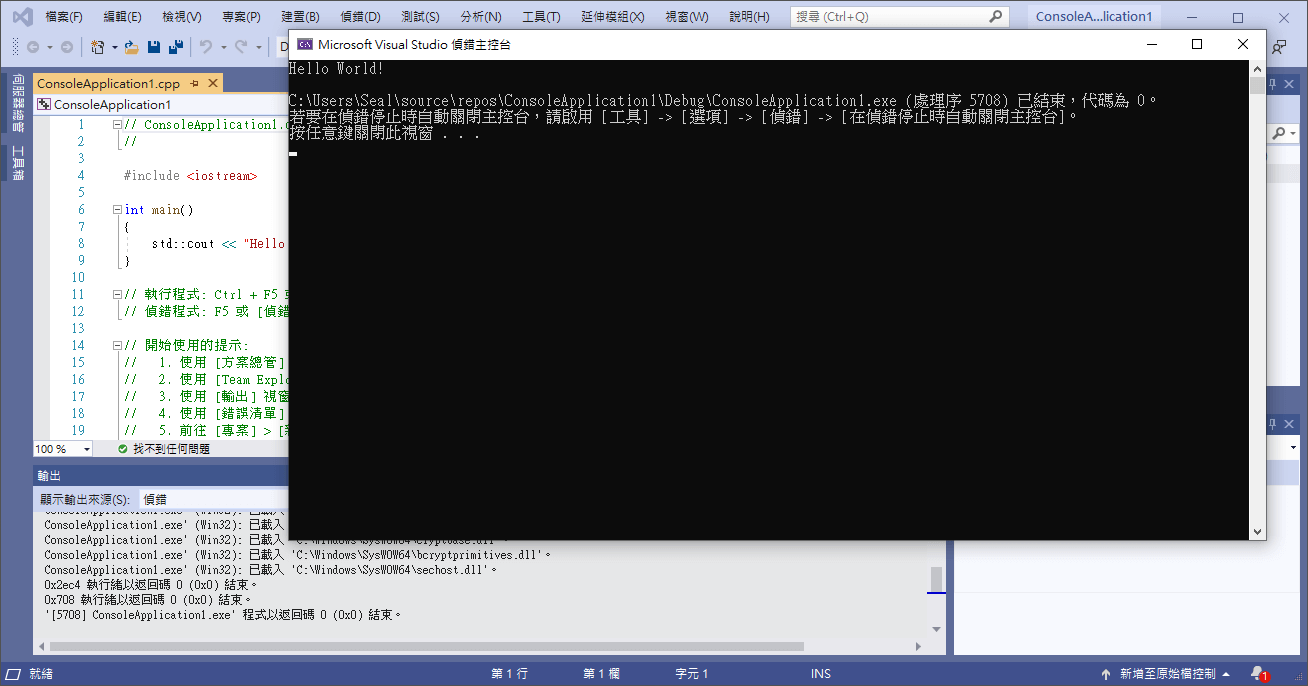Navigate backward with the back arrow icon
The image size is (1308, 686).
coord(33,47)
